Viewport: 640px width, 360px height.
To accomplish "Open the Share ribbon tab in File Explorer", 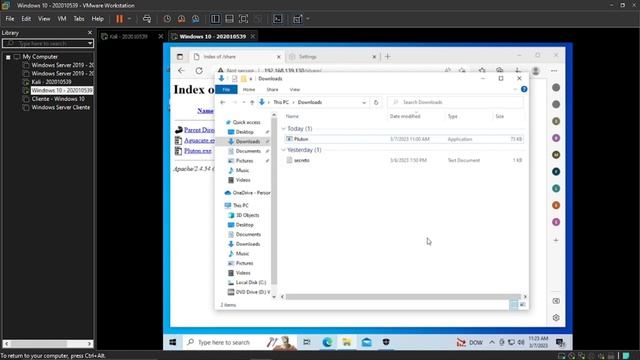I will (272, 89).
